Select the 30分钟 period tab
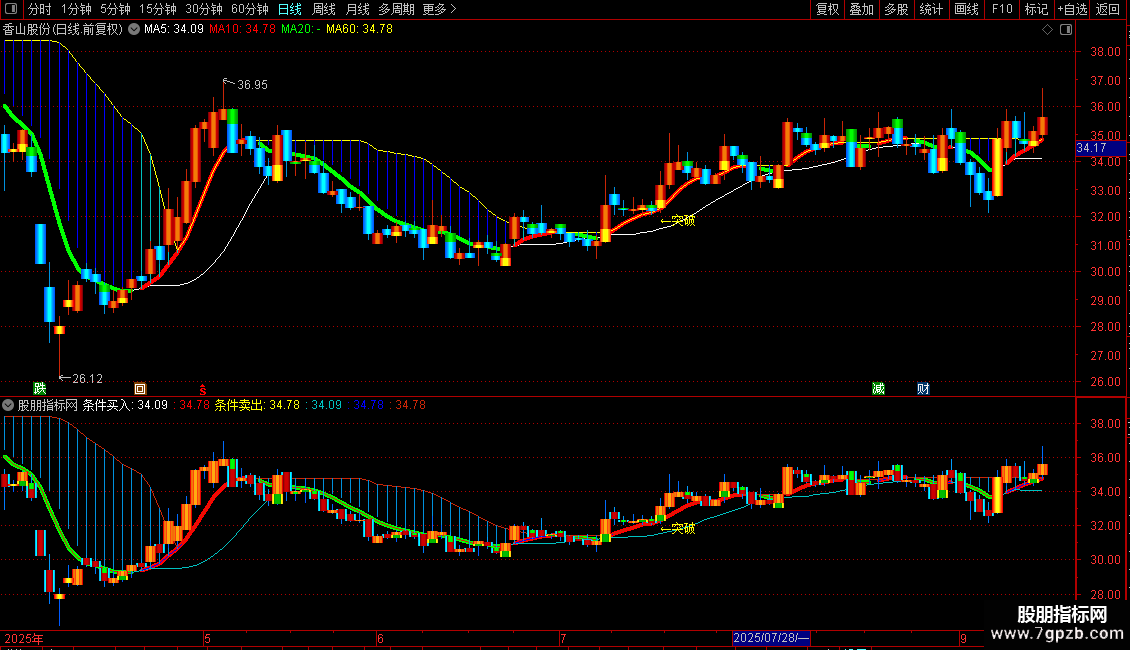Screen dimensions: 1130x650 tap(204, 9)
